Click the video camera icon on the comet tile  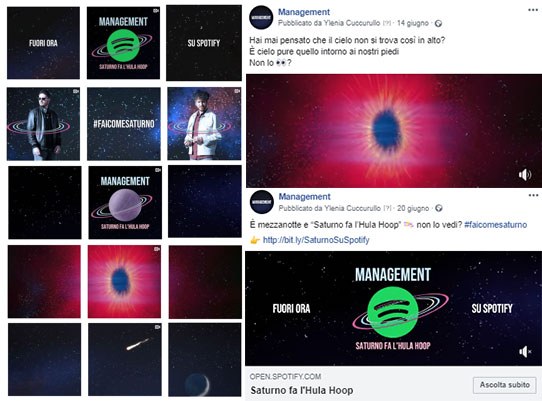pos(157,327)
